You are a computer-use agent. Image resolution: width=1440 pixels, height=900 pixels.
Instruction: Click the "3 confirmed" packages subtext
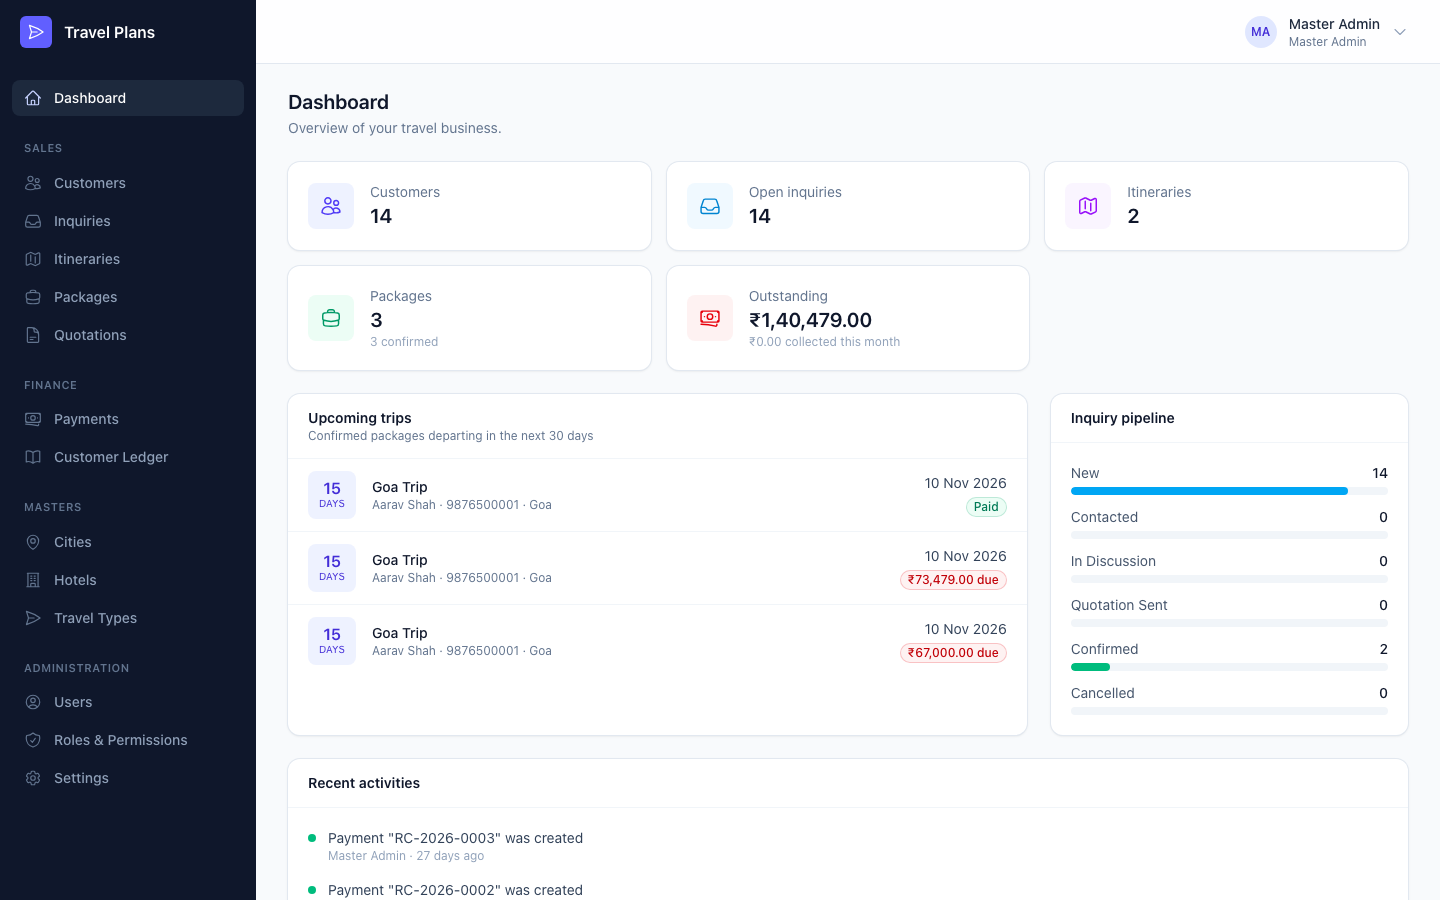[x=404, y=342]
